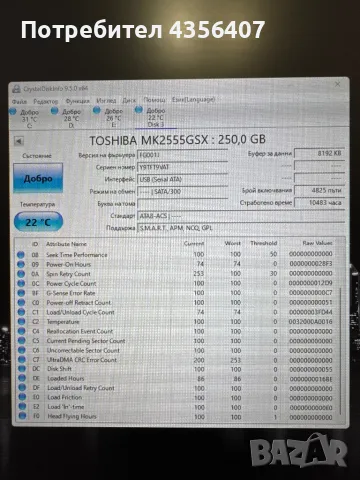
Task: Open the Функция menu
Action: click(x=77, y=101)
